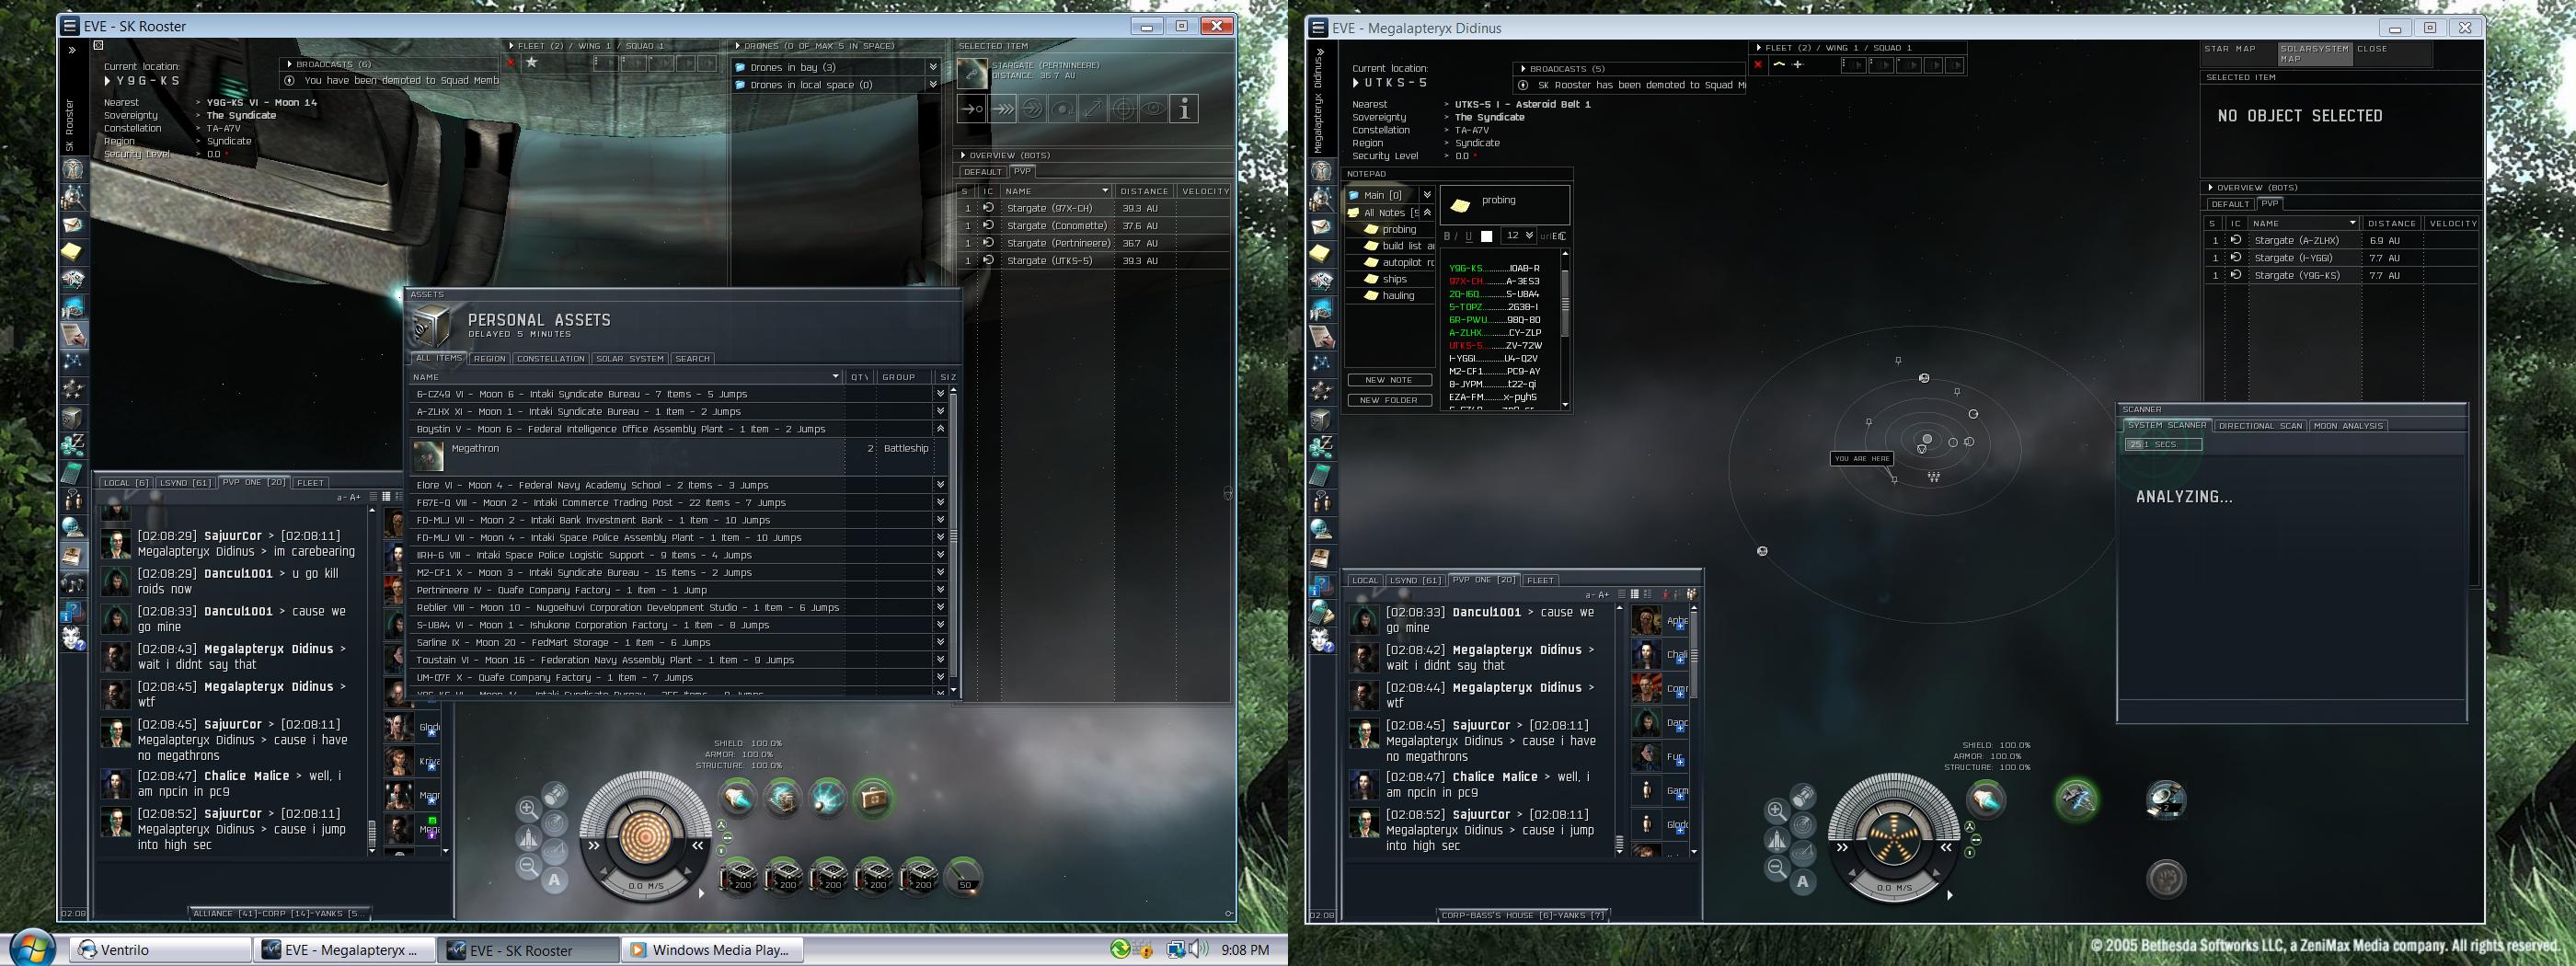The width and height of the screenshot is (2576, 966).
Task: Open font size 12 dropdown in notepad
Action: 1519,236
